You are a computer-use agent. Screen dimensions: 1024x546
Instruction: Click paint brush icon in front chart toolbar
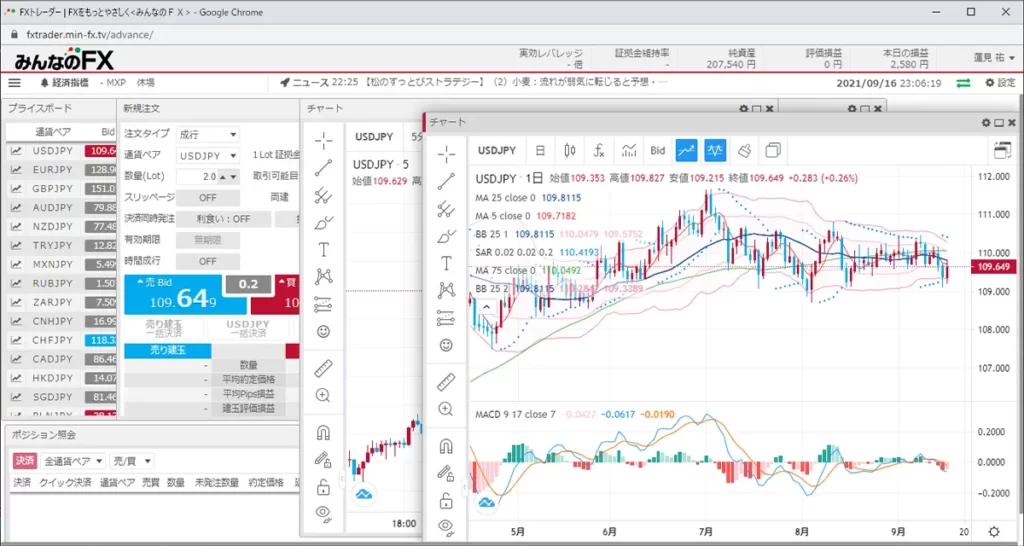click(744, 151)
